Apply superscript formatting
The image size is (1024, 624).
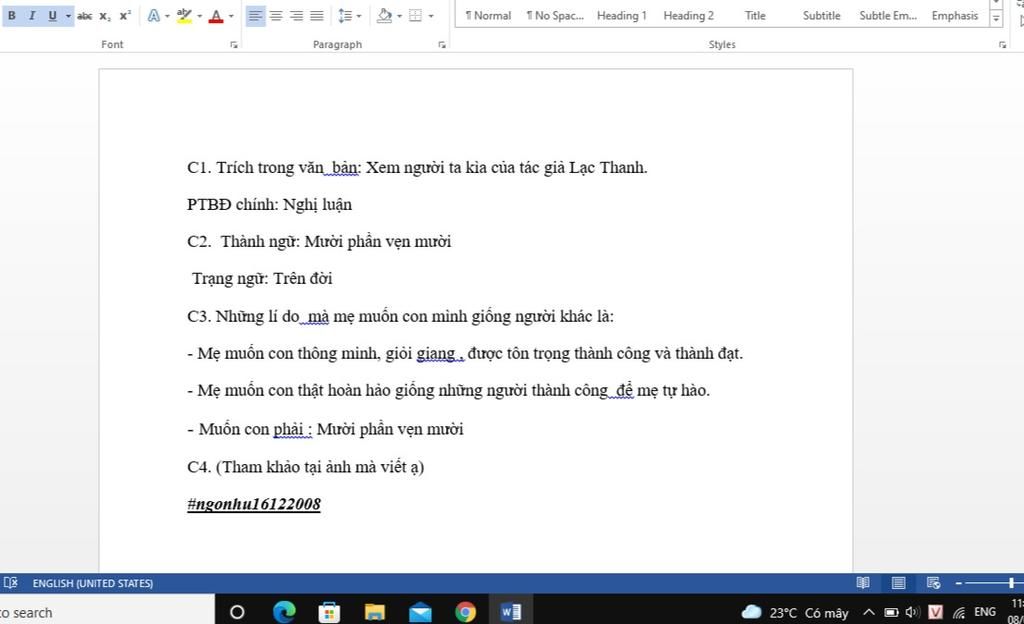click(x=125, y=16)
